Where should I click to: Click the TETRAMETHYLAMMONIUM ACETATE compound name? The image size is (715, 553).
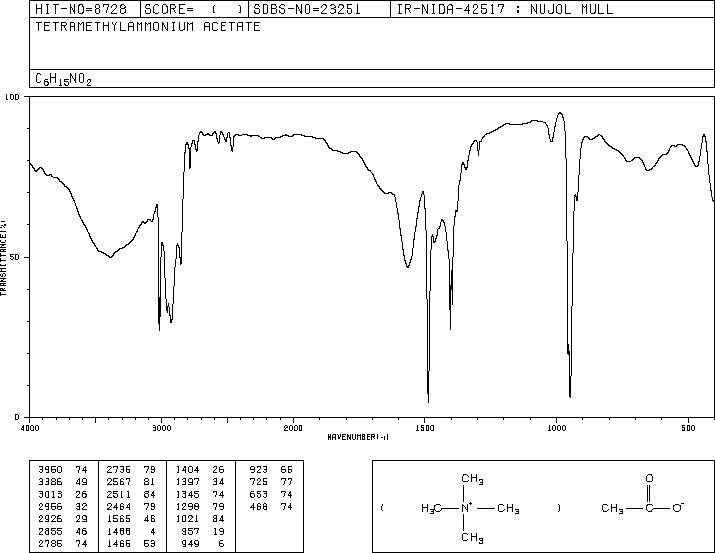[x=148, y=27]
